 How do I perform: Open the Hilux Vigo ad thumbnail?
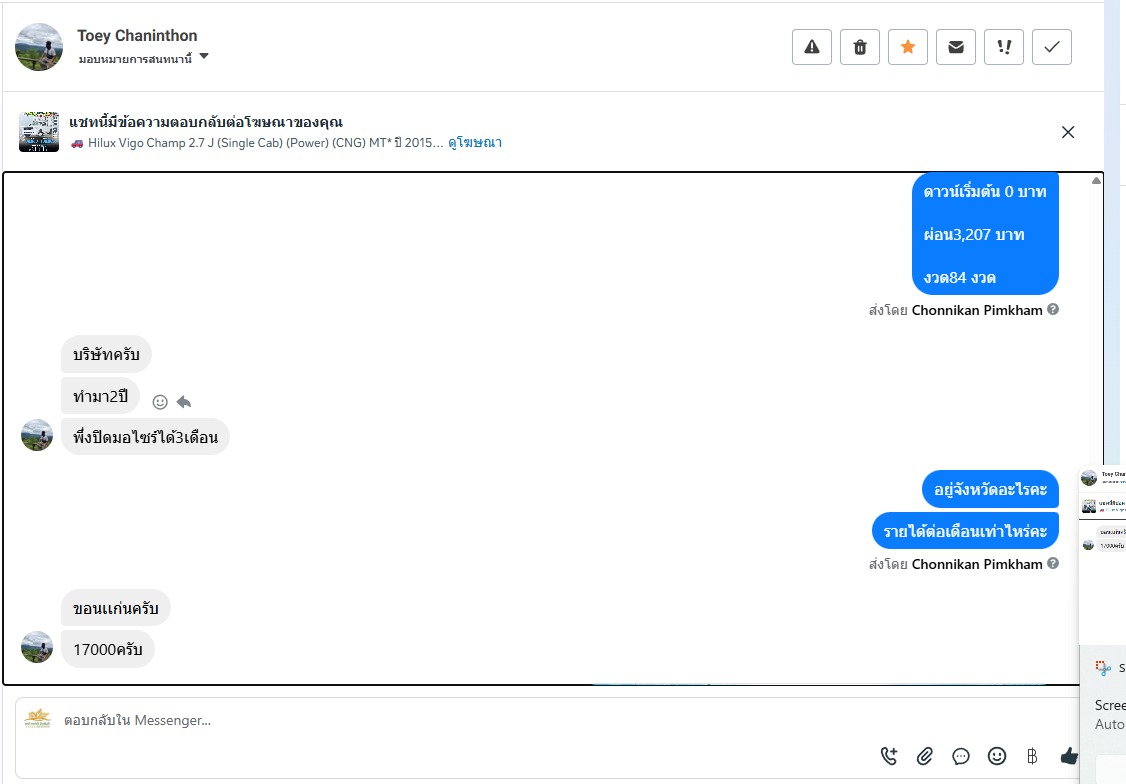[39, 132]
